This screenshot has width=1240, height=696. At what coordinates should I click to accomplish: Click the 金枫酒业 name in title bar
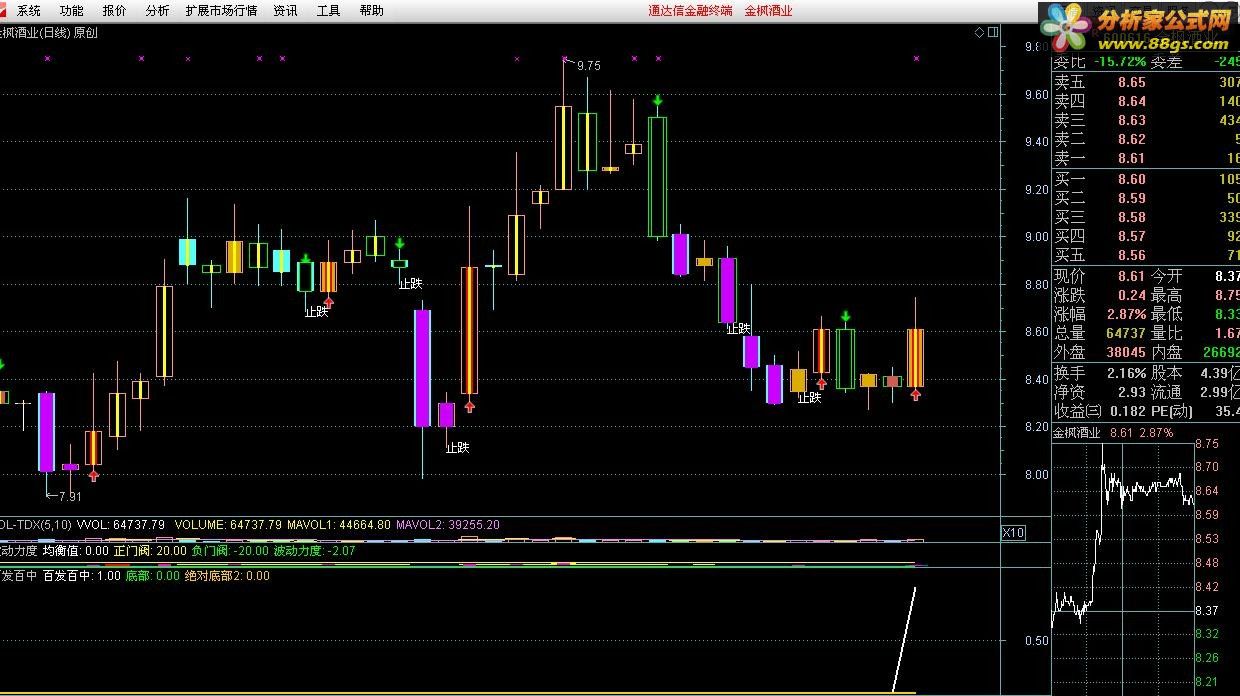(x=769, y=11)
